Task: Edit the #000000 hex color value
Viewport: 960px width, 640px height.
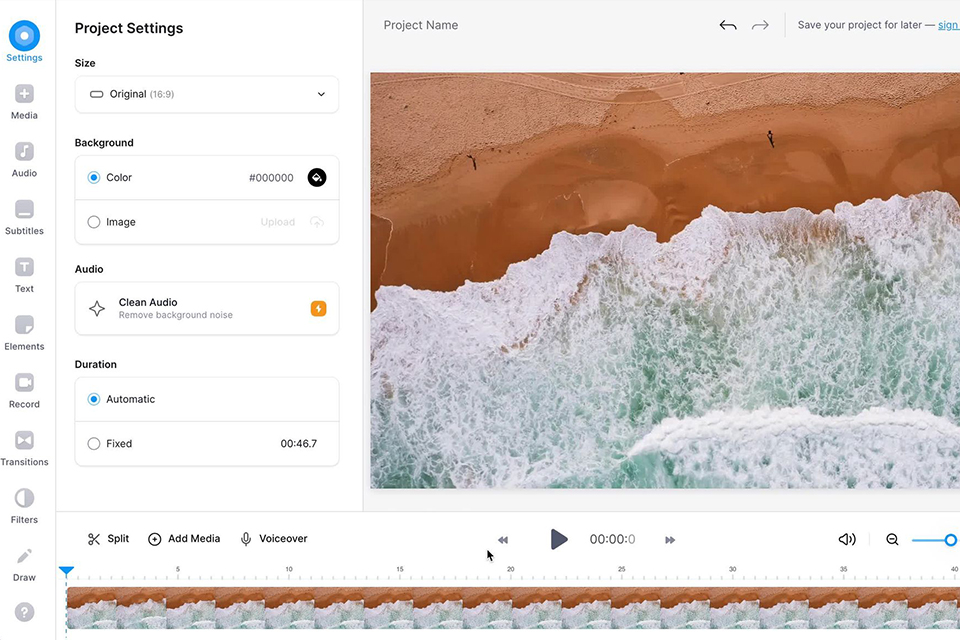Action: 271,178
